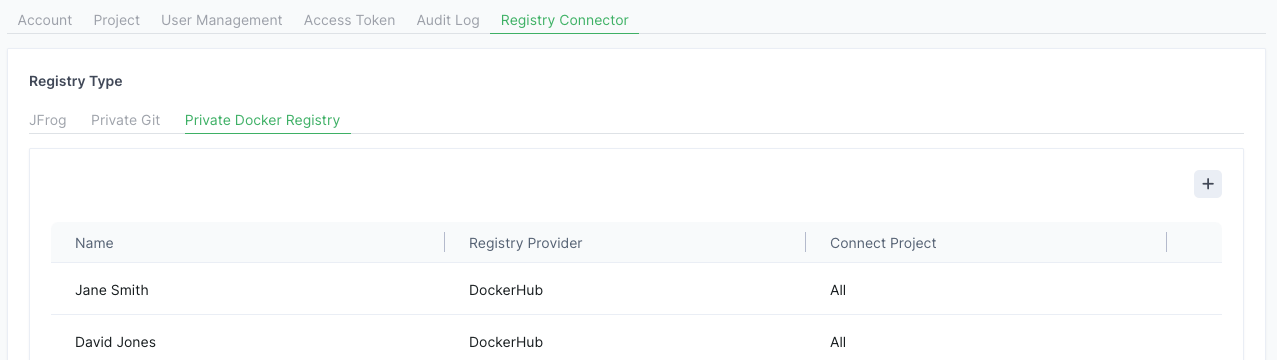This screenshot has width=1277, height=360.
Task: Switch registry type to JFrog
Action: coord(48,120)
